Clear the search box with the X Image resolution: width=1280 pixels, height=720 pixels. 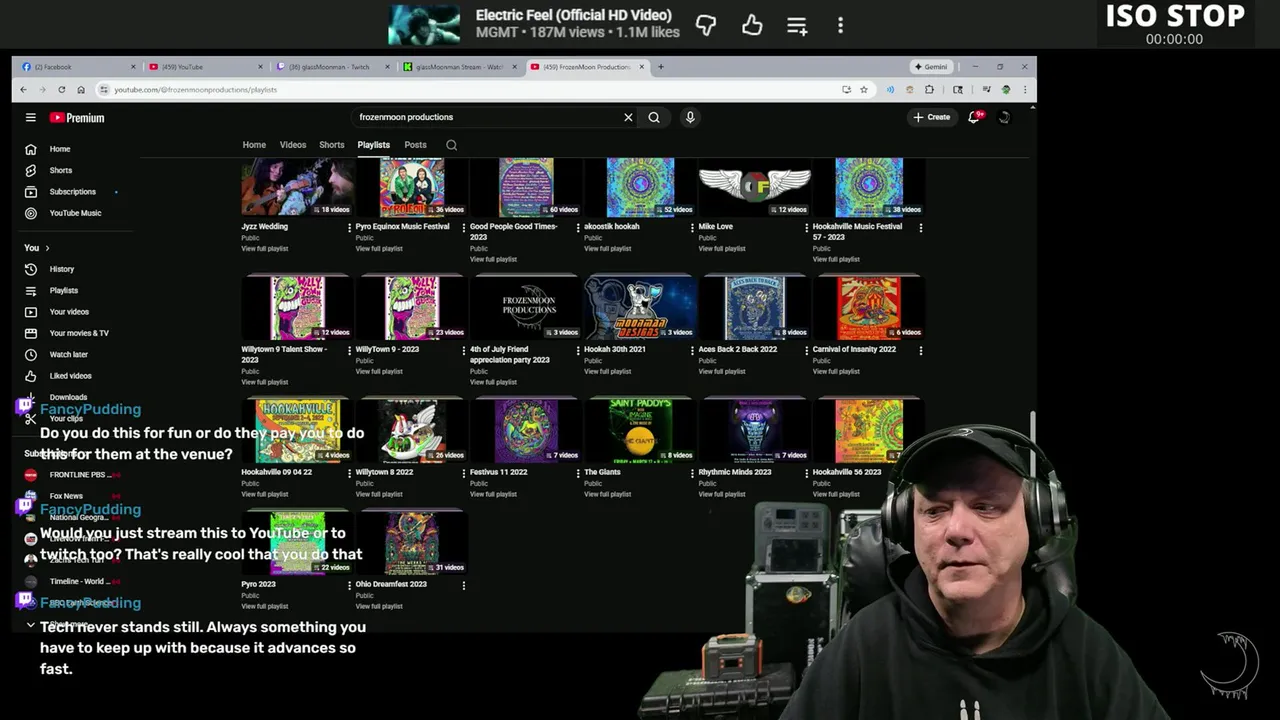[x=628, y=117]
